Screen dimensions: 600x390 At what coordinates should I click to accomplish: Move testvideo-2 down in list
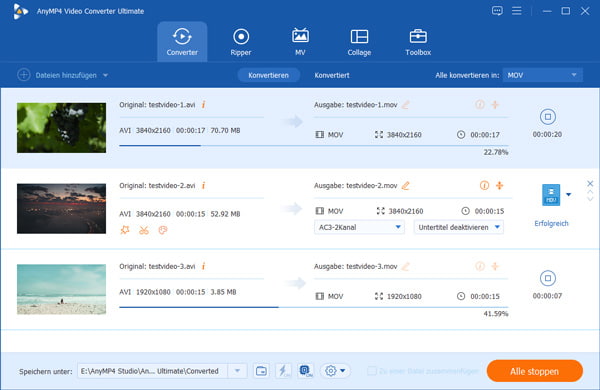point(590,199)
